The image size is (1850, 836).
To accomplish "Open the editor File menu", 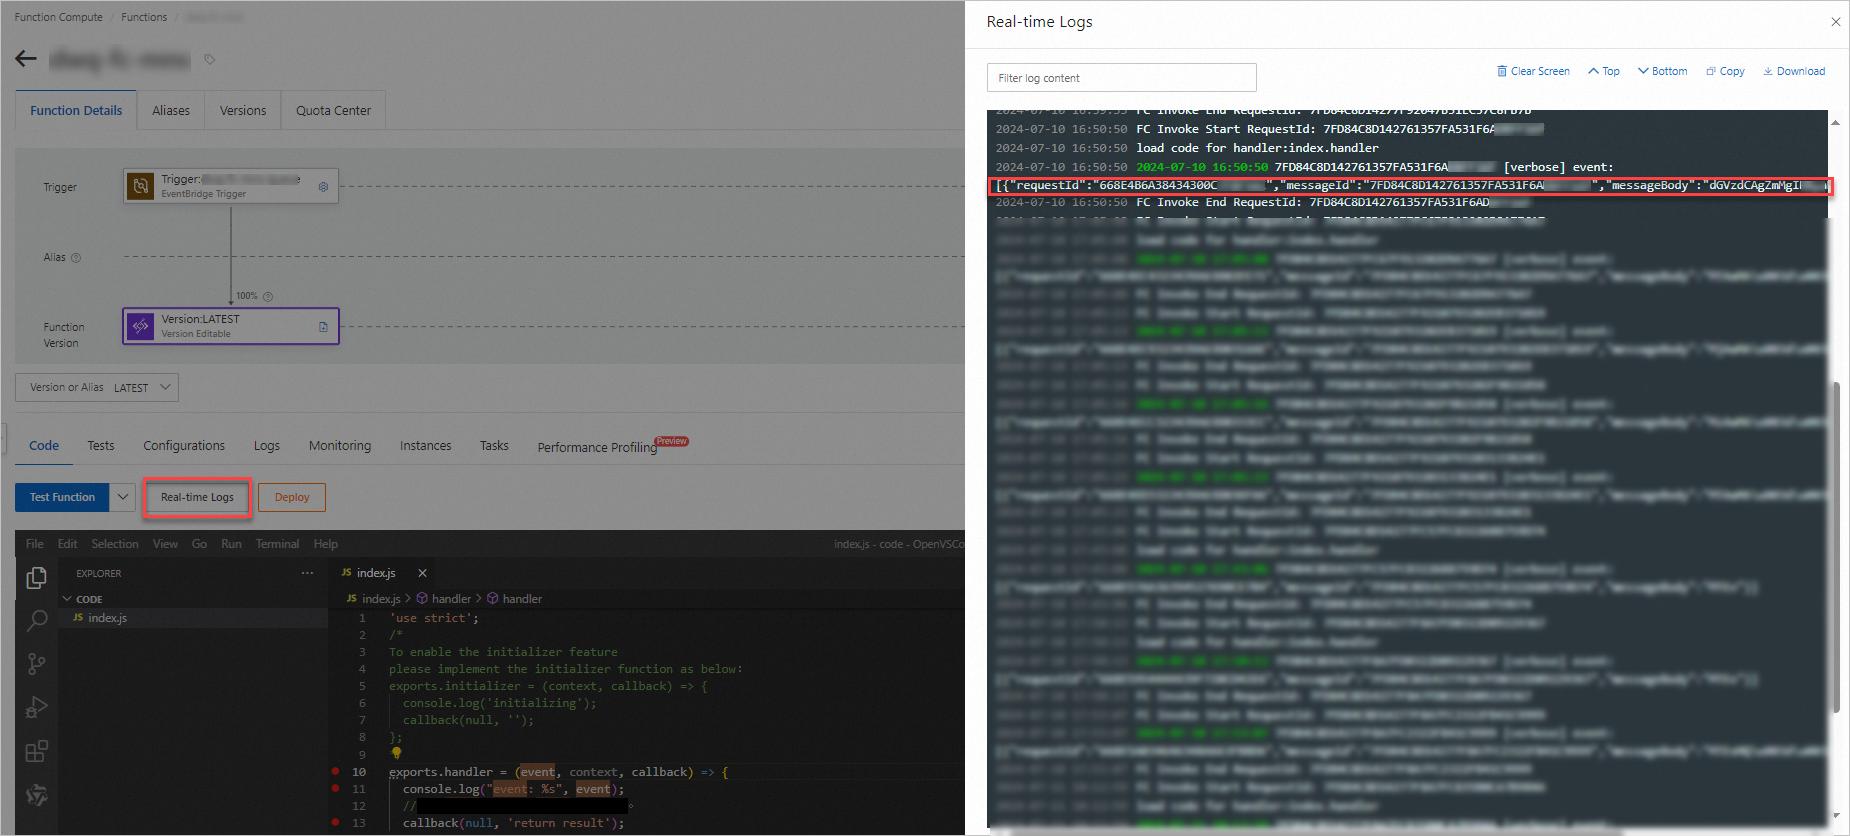I will [35, 544].
